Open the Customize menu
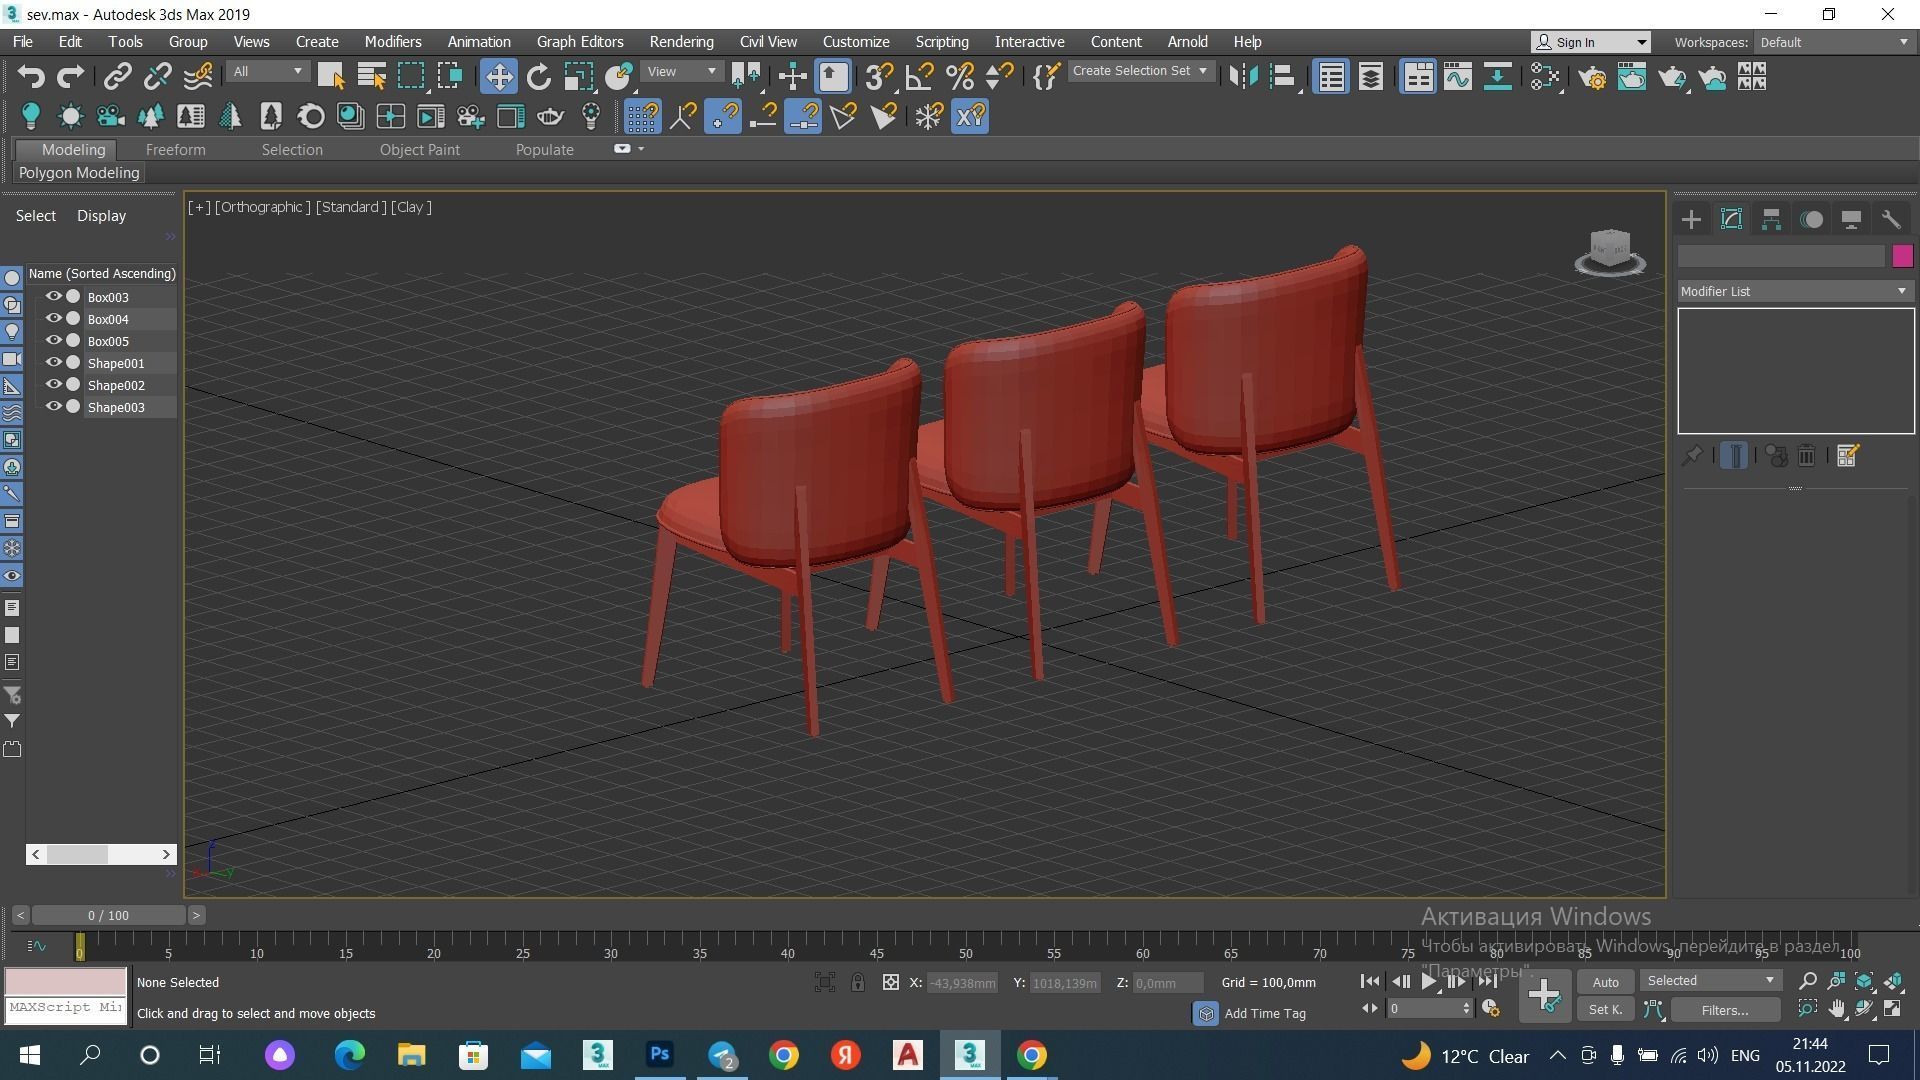Screen dimensions: 1920x1080 tap(855, 42)
